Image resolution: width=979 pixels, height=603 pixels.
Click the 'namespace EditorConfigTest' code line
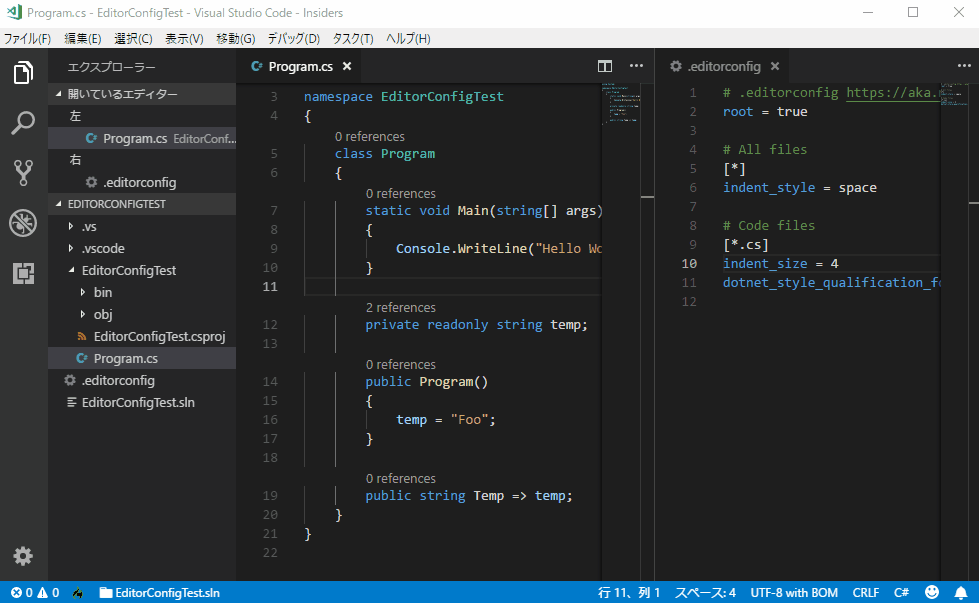[x=403, y=97]
